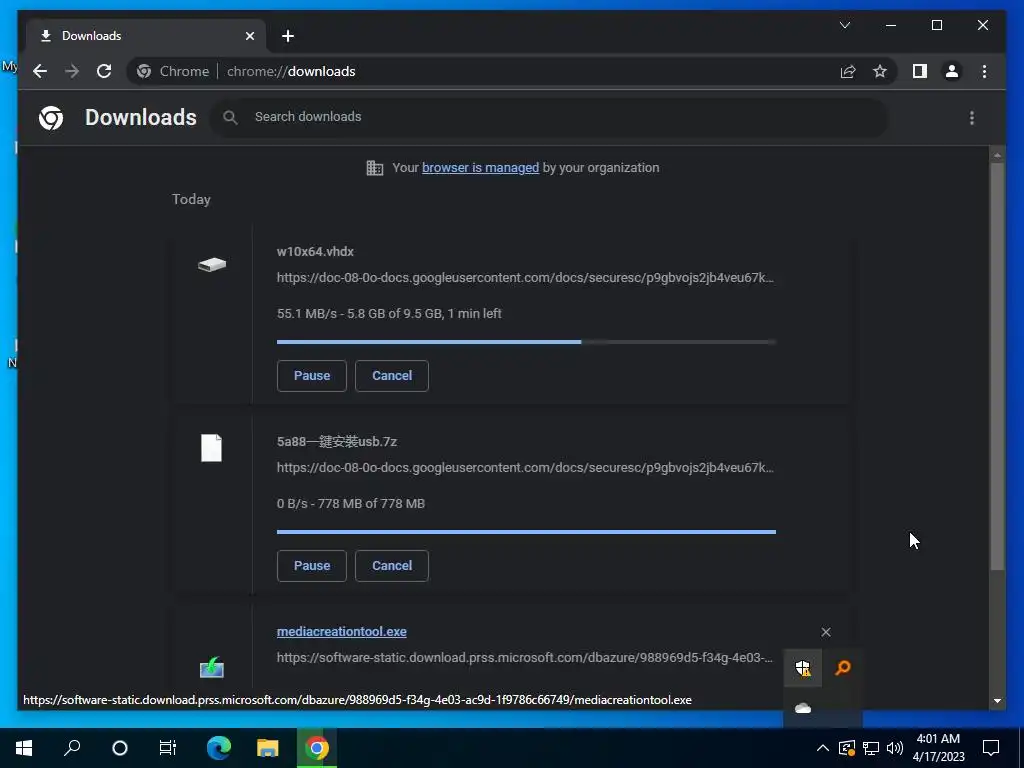Show hidden tray icons chevron
Viewport: 1024px width, 768px height.
pyautogui.click(x=823, y=748)
